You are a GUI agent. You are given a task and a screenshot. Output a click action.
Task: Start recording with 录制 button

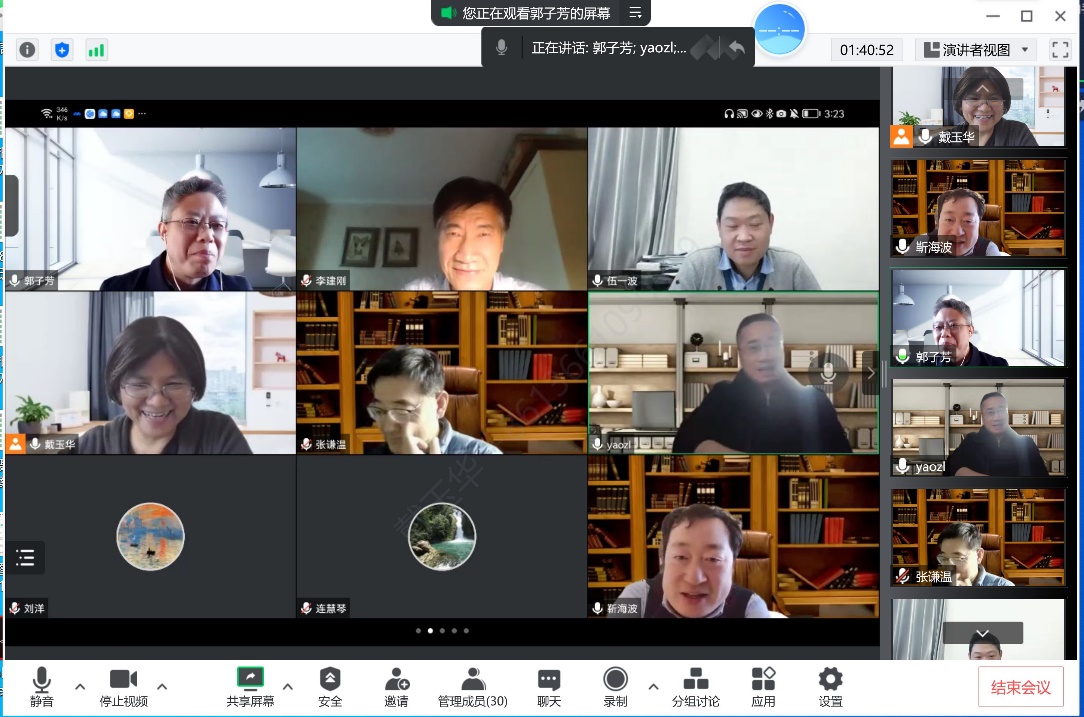[615, 687]
